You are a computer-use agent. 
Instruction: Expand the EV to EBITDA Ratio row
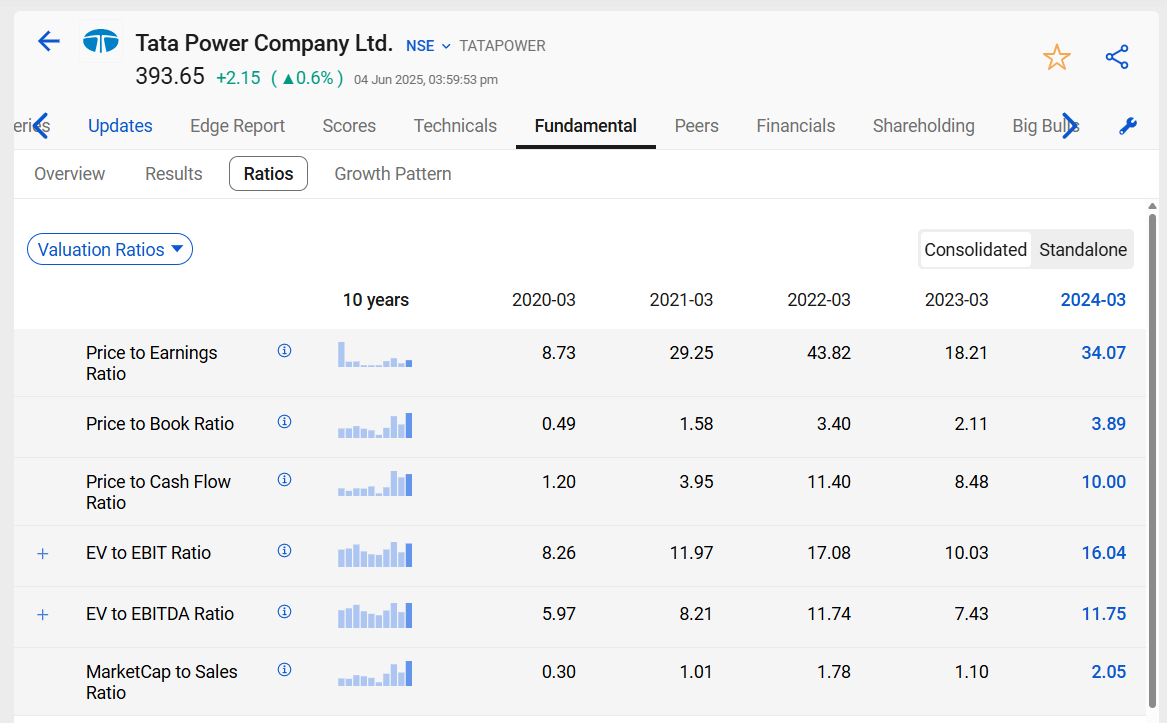coord(42,614)
